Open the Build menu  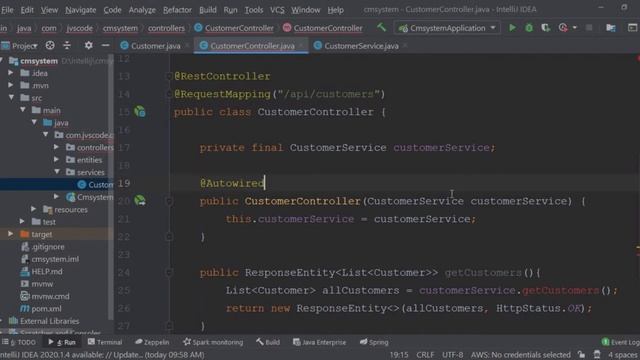click(208, 9)
